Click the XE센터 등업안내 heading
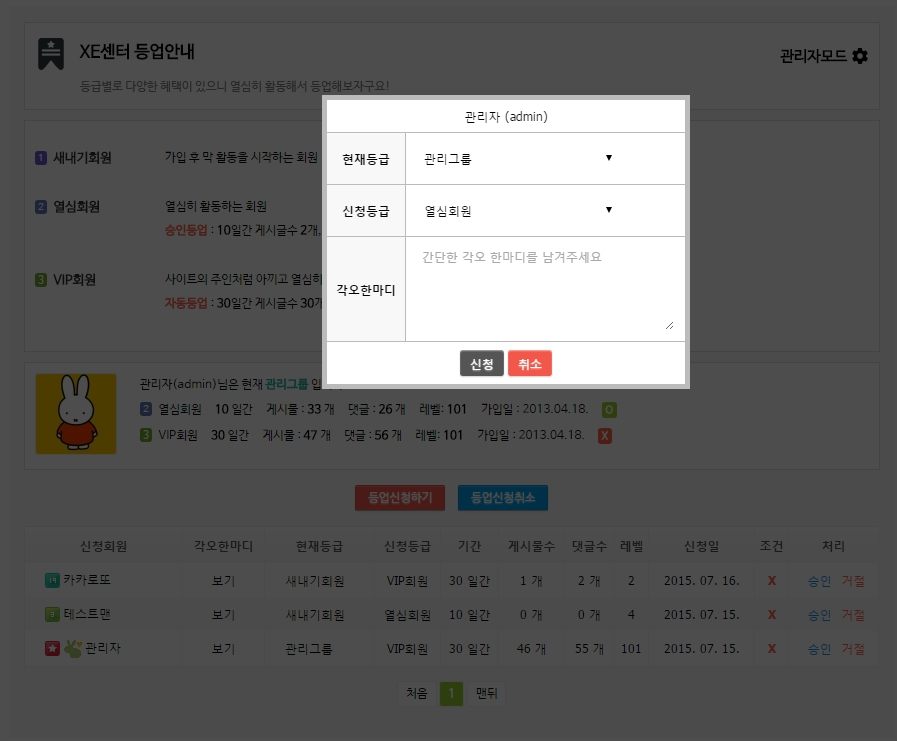 137,51
